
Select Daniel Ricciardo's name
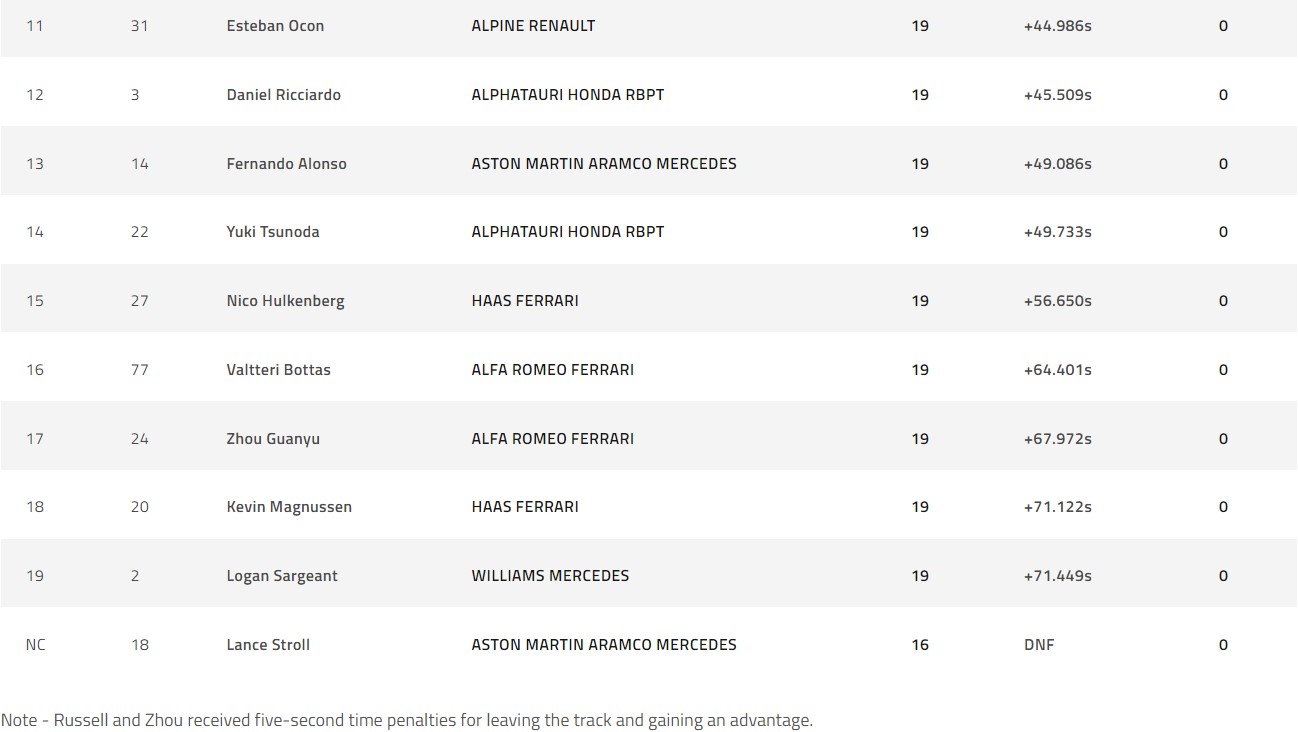pos(283,95)
